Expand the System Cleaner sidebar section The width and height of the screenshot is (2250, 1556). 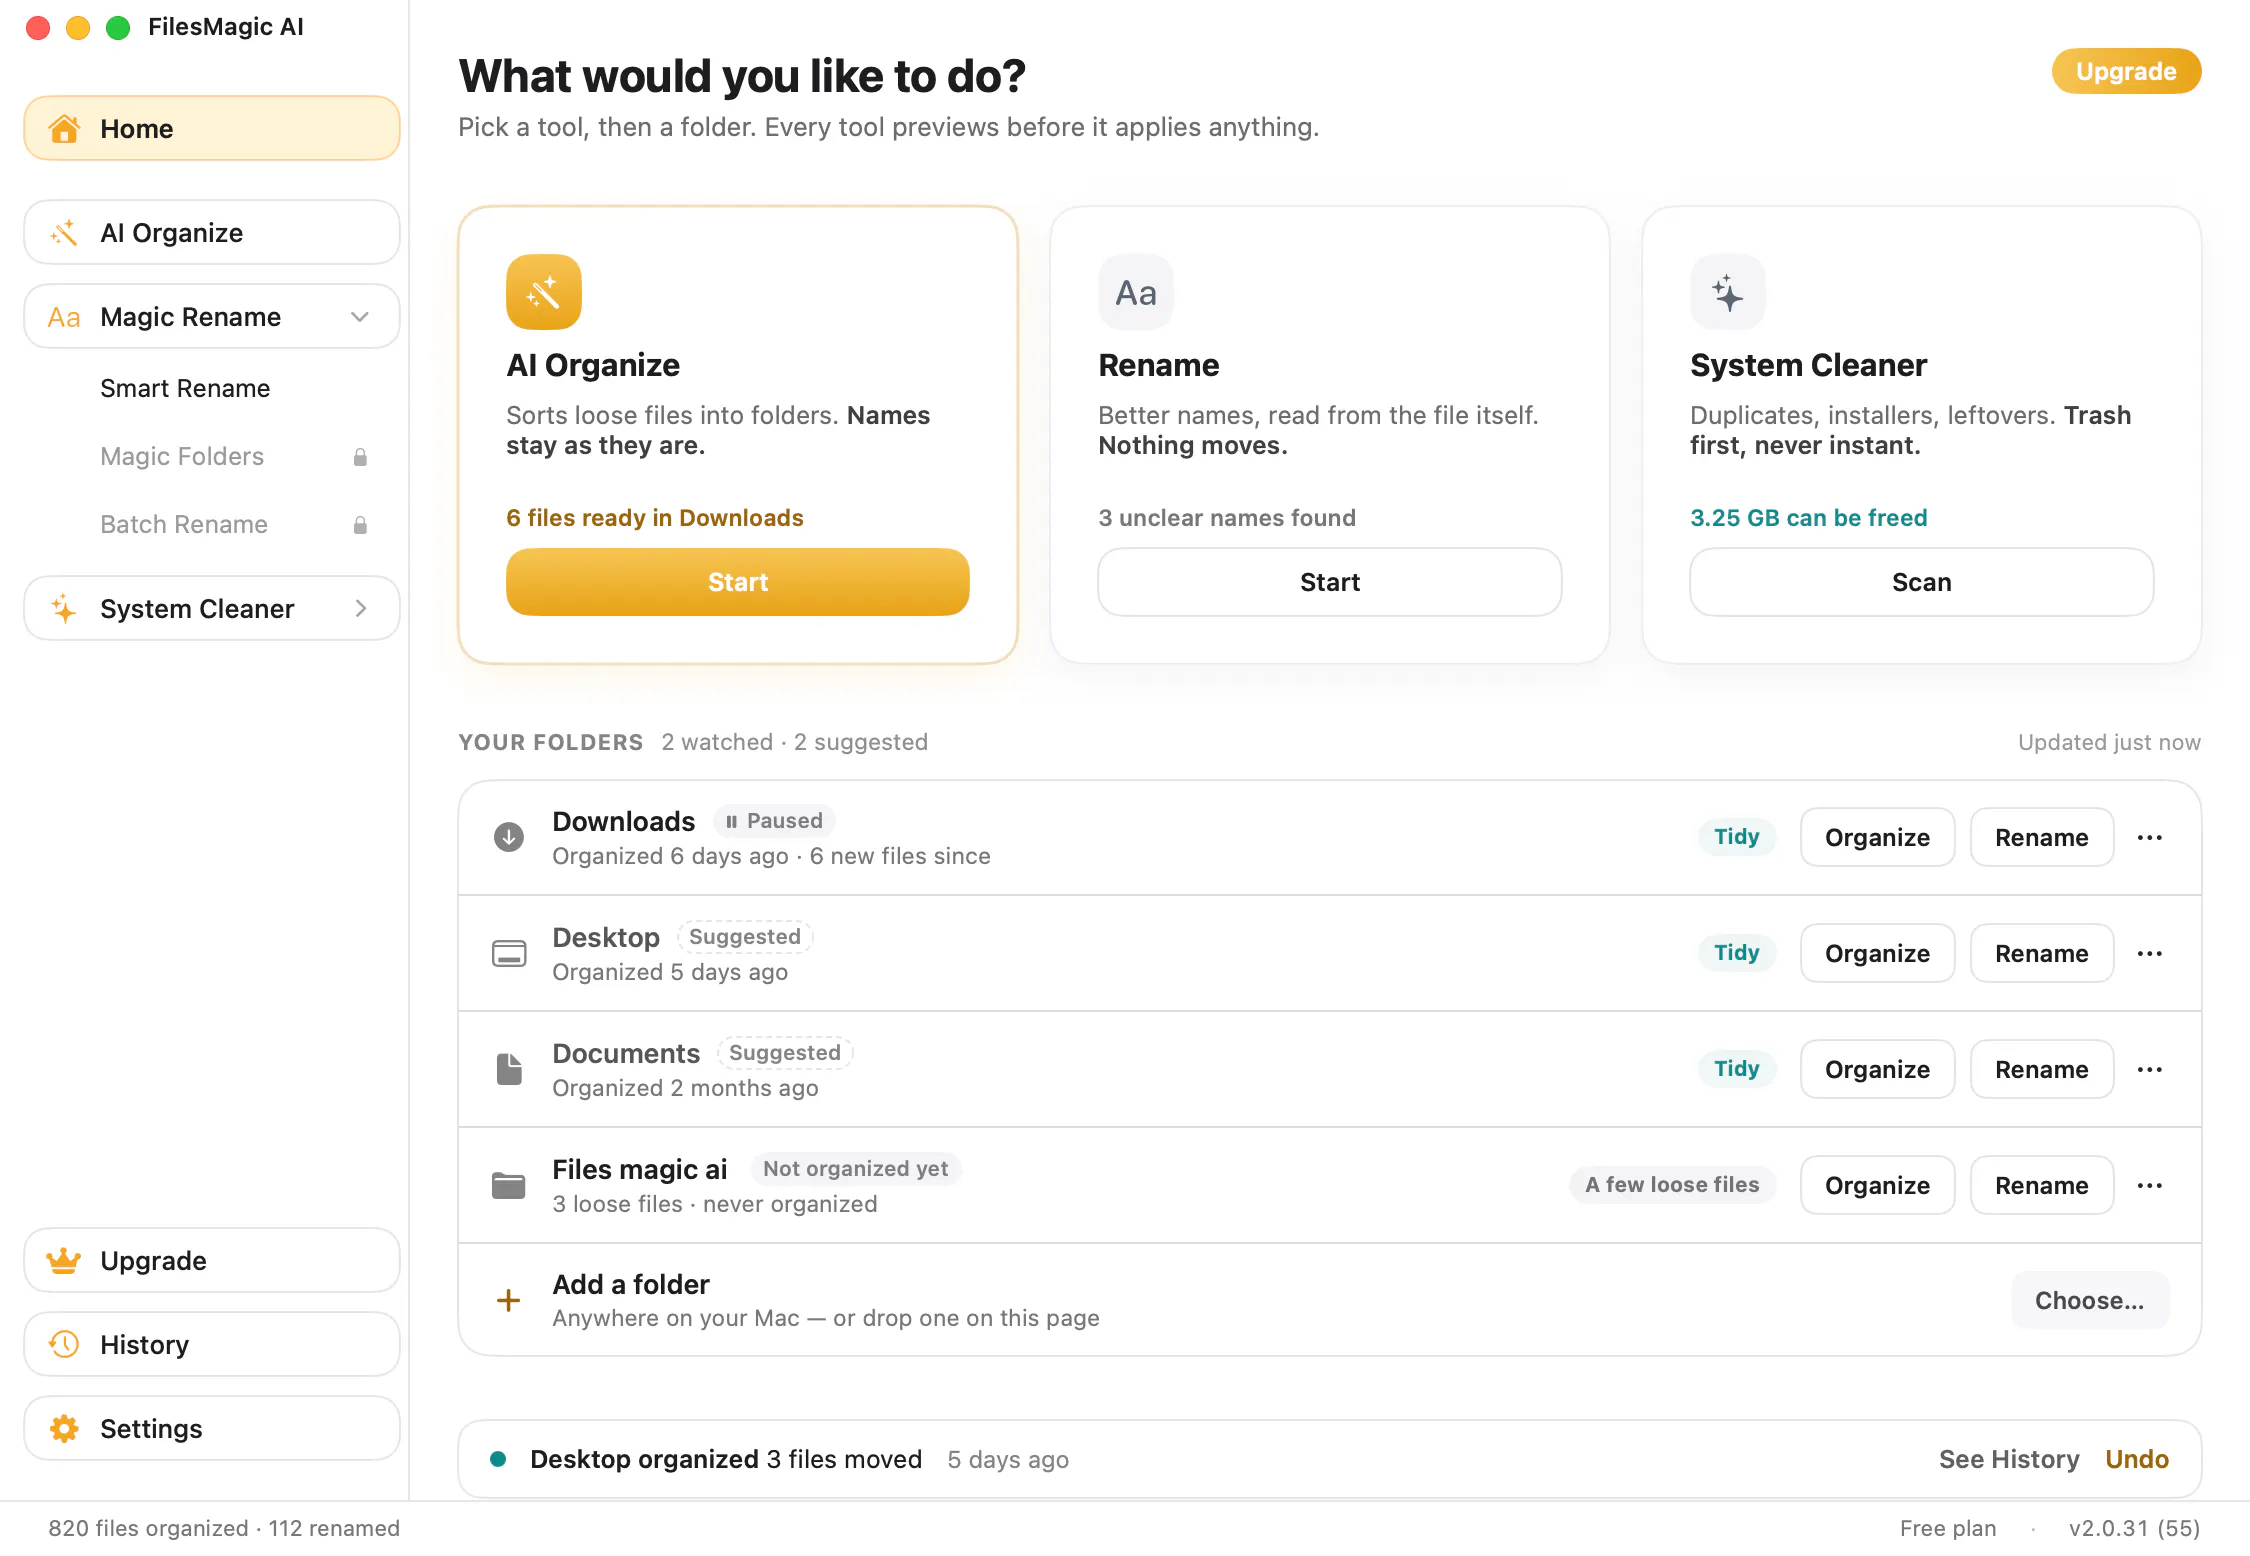click(x=361, y=608)
